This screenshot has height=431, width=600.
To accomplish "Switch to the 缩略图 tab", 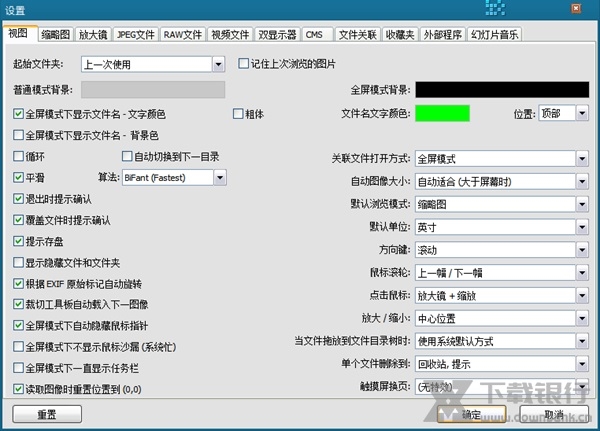I will [55, 35].
